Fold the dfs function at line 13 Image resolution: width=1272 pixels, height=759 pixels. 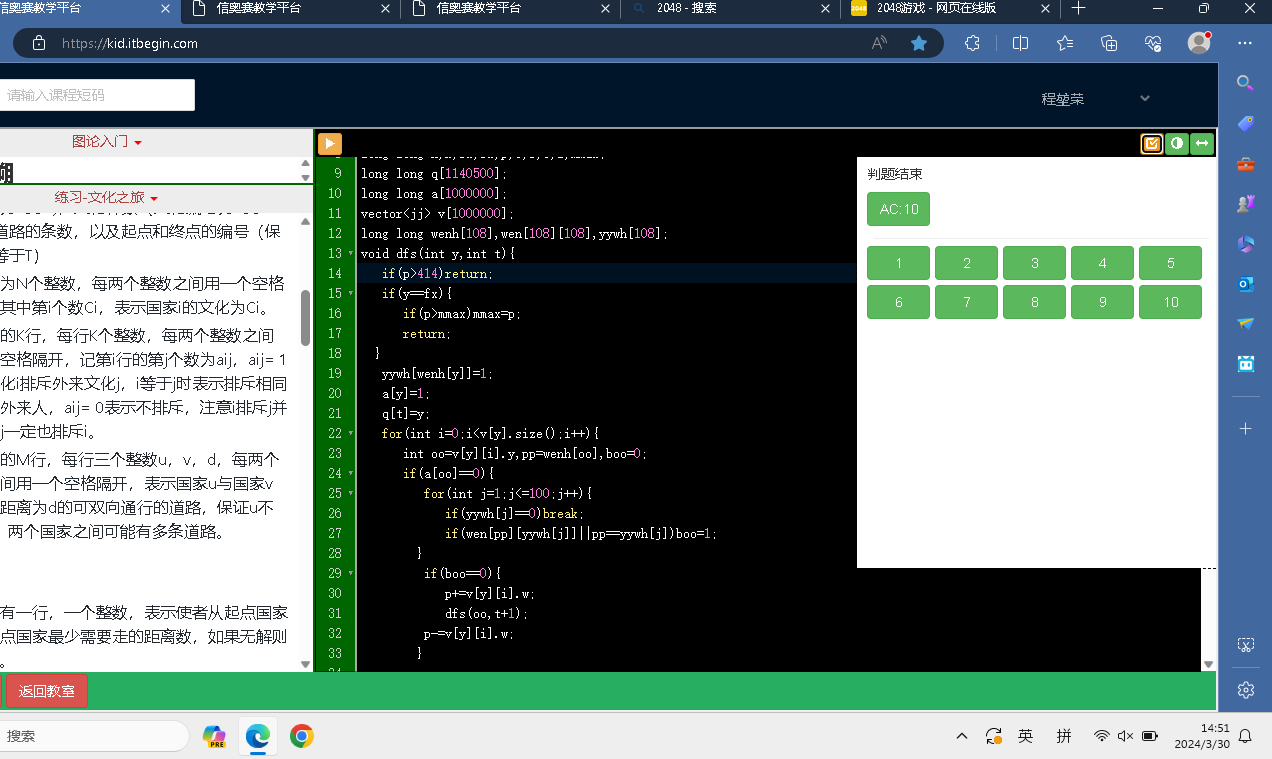click(350, 254)
